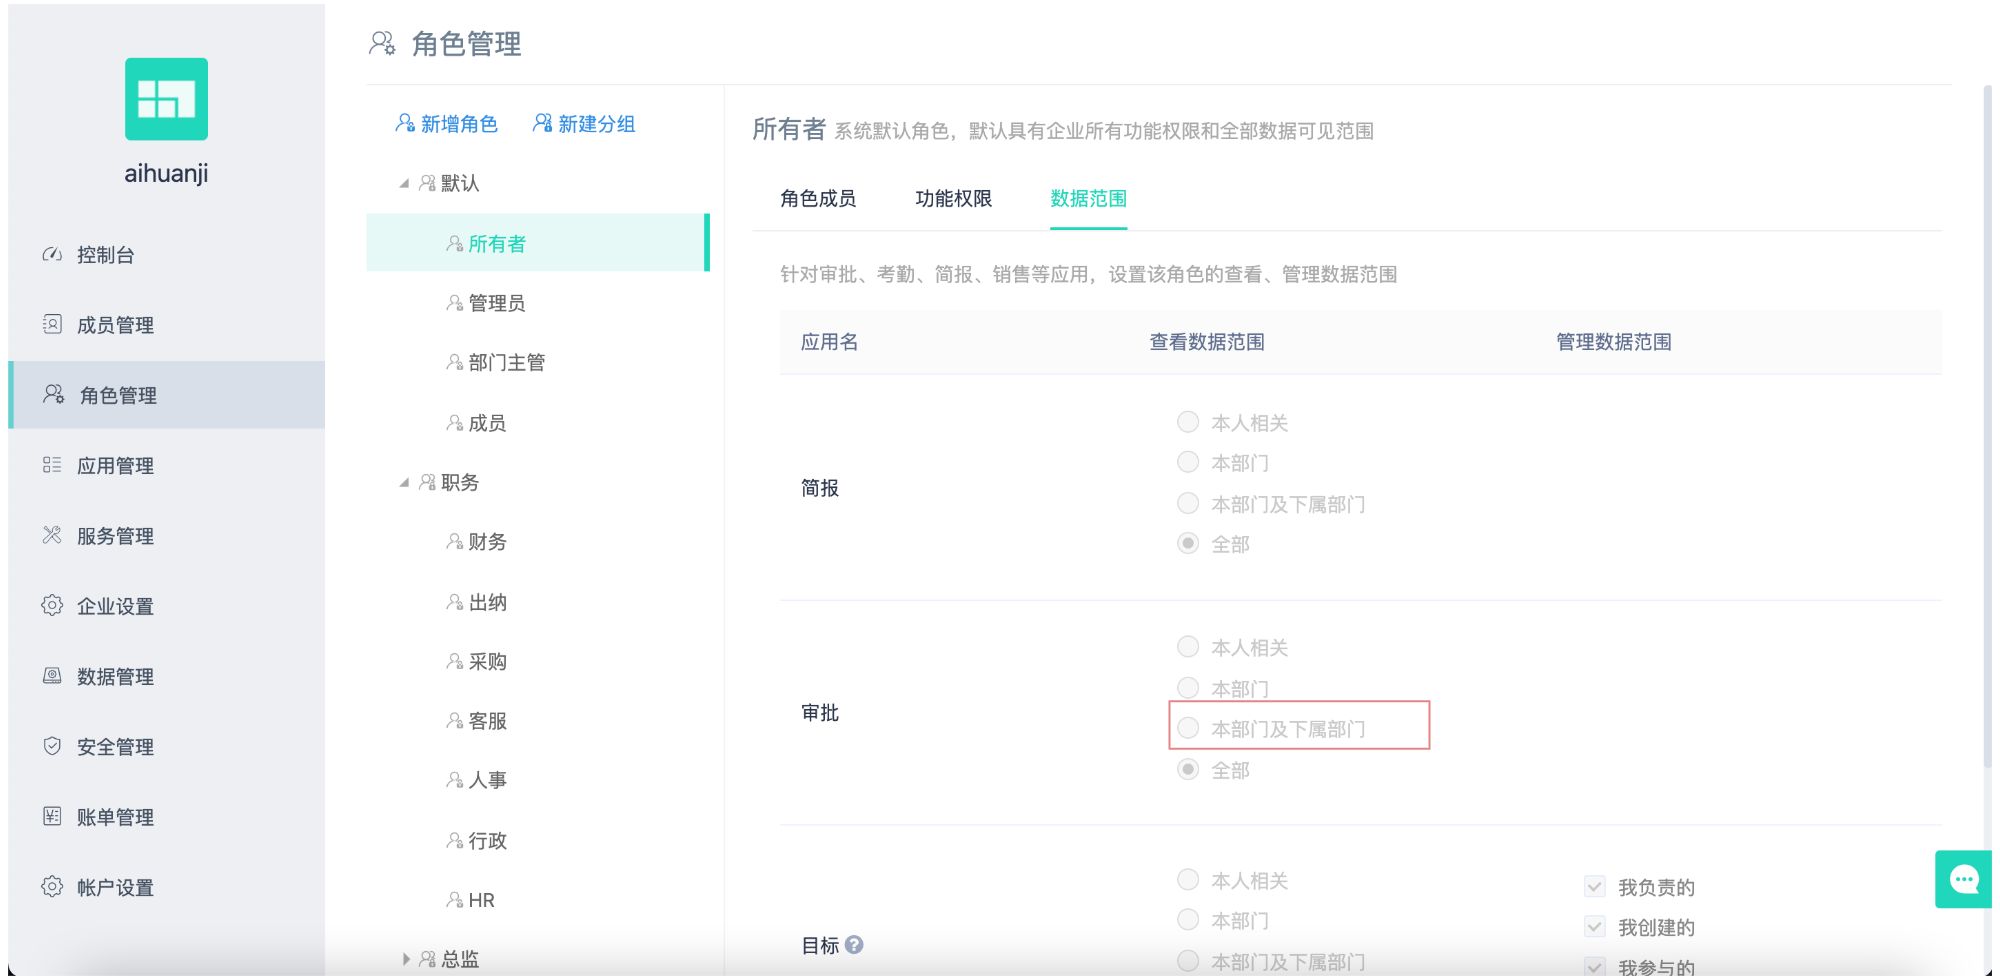The width and height of the screenshot is (2000, 979).
Task: Click the 成员管理 member icon
Action: [52, 324]
